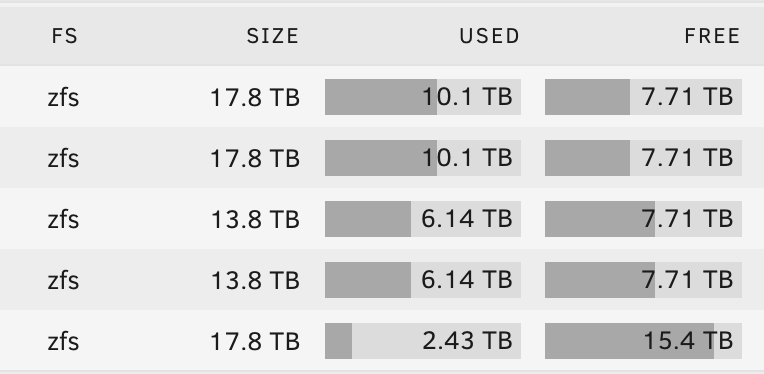
Task: Select the 2.43 TB used progress bar
Action: pos(423,341)
